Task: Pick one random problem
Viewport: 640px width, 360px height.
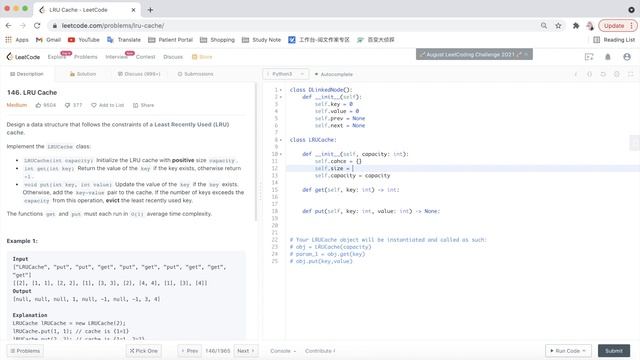Action: 144,351
